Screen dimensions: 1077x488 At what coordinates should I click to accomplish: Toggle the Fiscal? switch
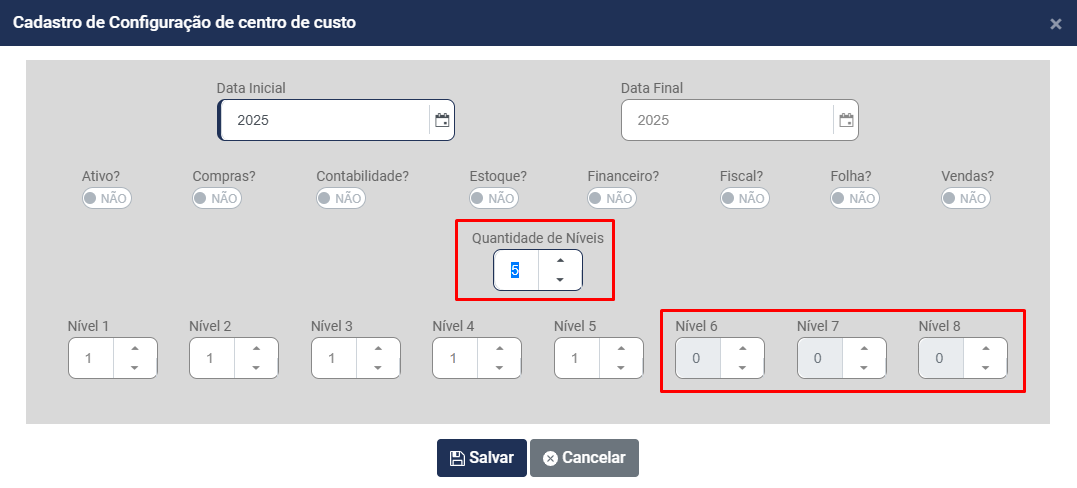(745, 198)
